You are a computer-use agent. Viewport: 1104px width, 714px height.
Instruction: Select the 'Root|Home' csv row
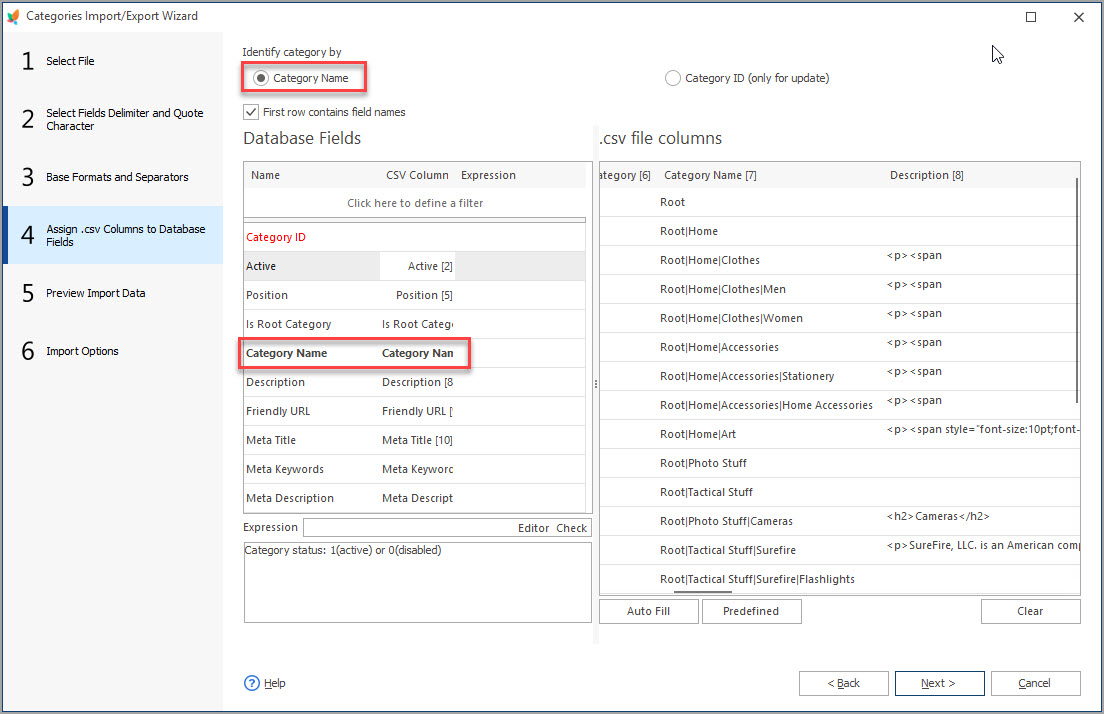pyautogui.click(x=838, y=231)
